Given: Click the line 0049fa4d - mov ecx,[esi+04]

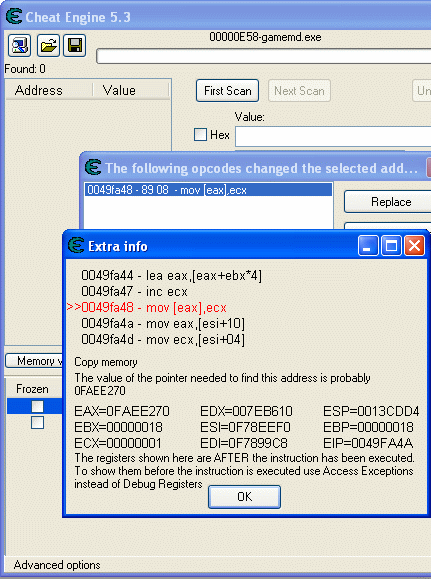Looking at the screenshot, I should pos(163,339).
